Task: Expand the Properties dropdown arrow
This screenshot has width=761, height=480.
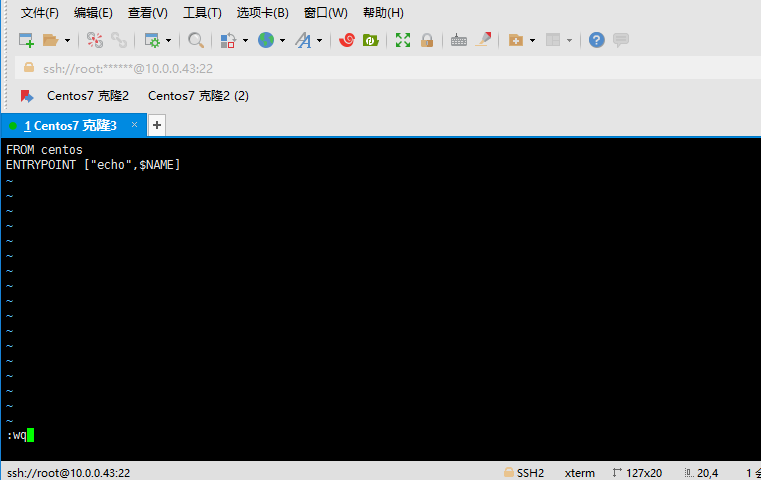Action: point(168,40)
